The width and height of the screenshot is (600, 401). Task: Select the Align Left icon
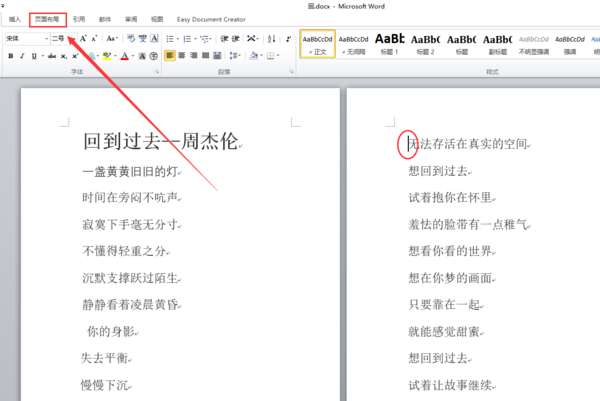click(x=170, y=56)
